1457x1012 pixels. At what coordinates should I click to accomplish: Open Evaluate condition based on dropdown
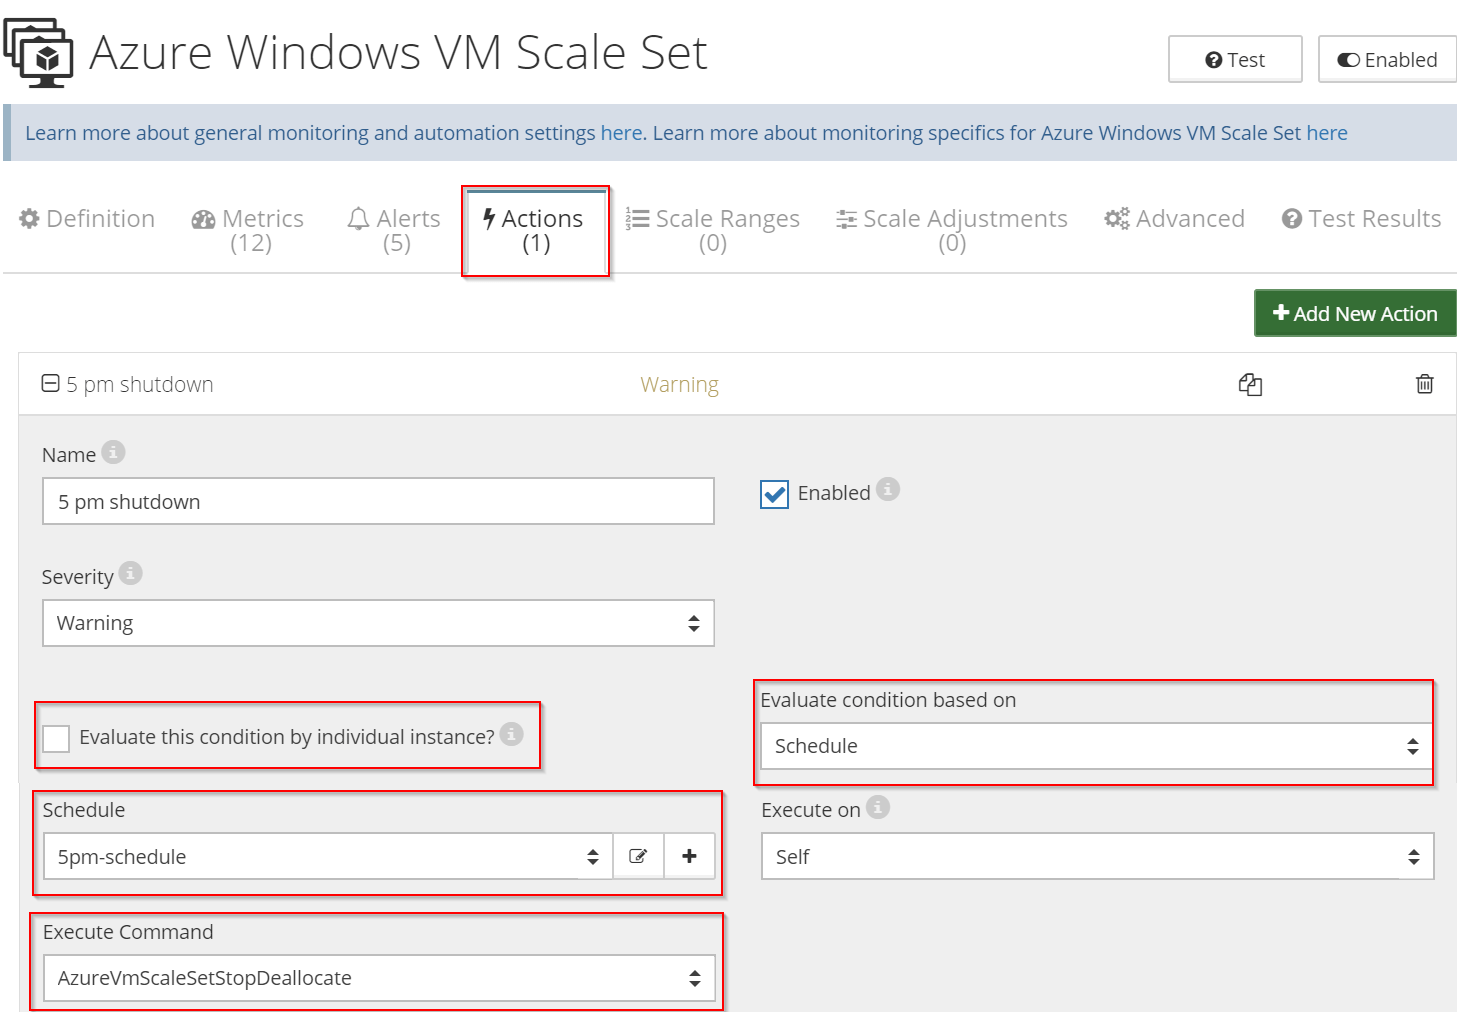(1097, 746)
